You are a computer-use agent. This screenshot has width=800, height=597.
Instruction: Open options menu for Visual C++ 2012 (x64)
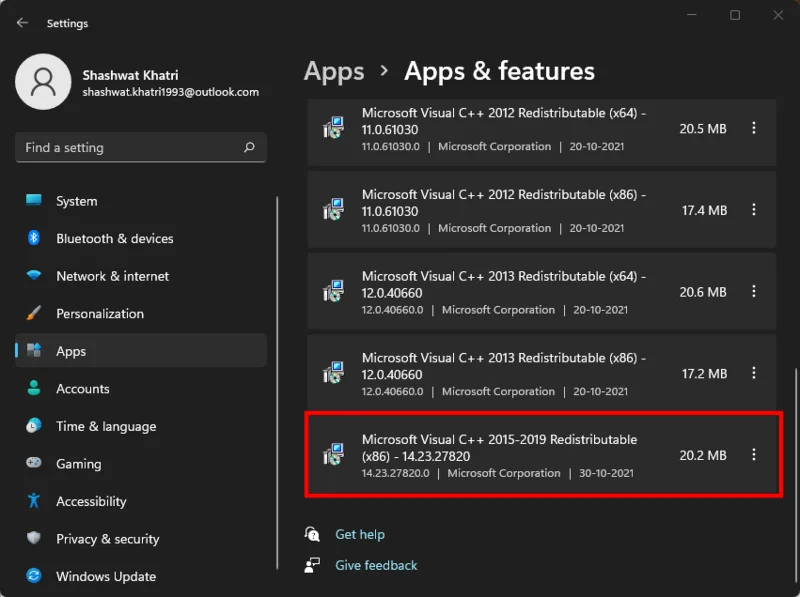point(754,128)
